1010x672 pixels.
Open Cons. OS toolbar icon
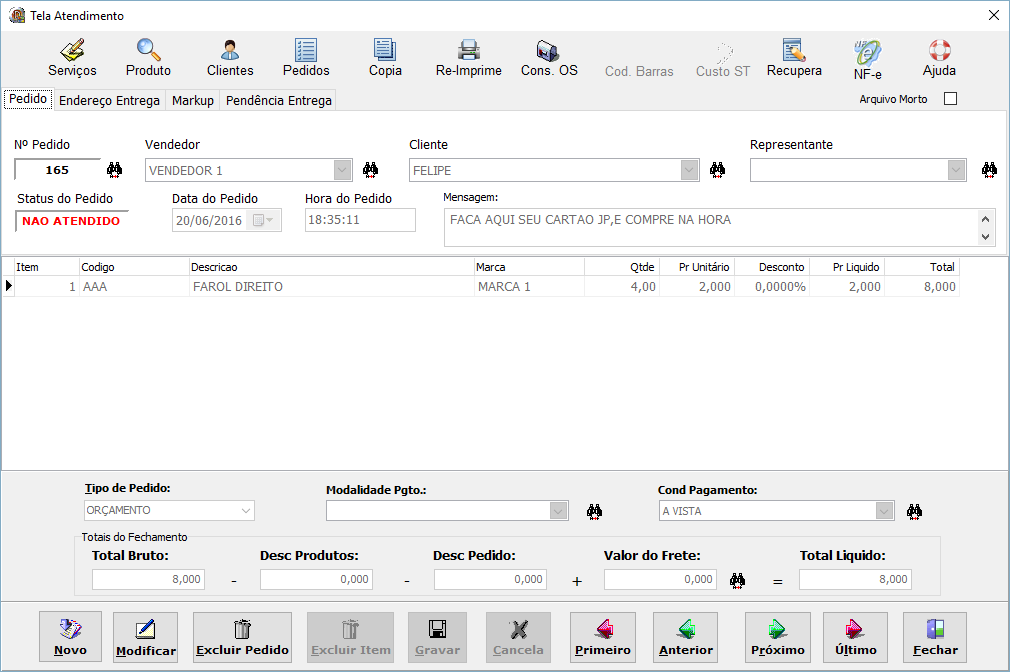point(549,58)
